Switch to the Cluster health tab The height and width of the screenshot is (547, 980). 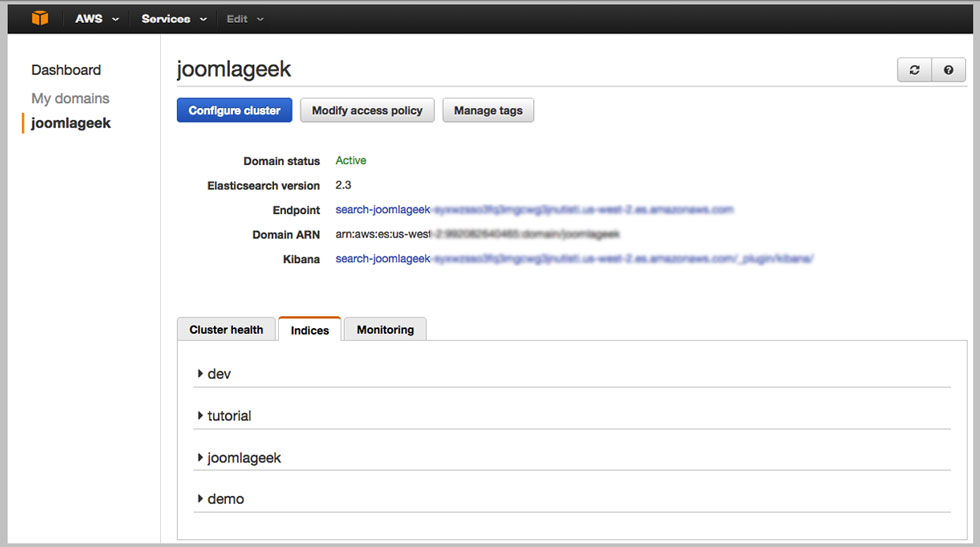click(x=226, y=329)
